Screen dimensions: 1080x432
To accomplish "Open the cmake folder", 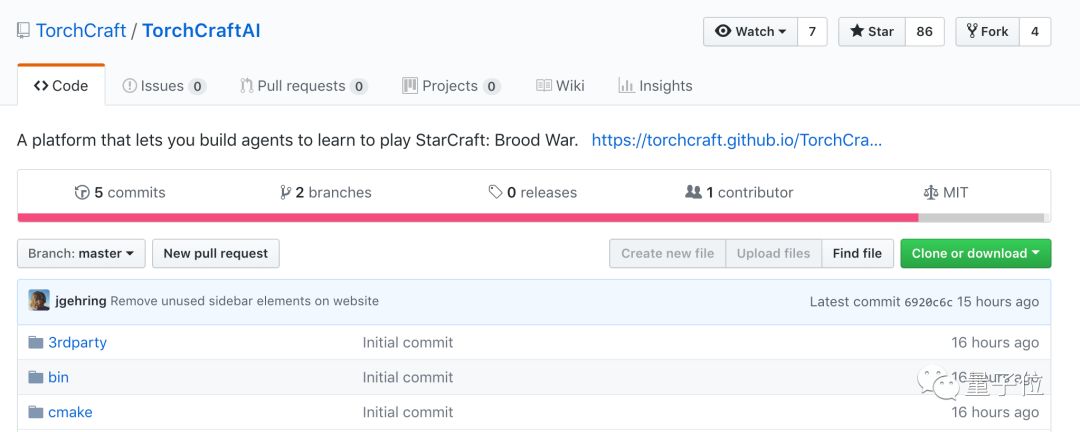I will 70,412.
